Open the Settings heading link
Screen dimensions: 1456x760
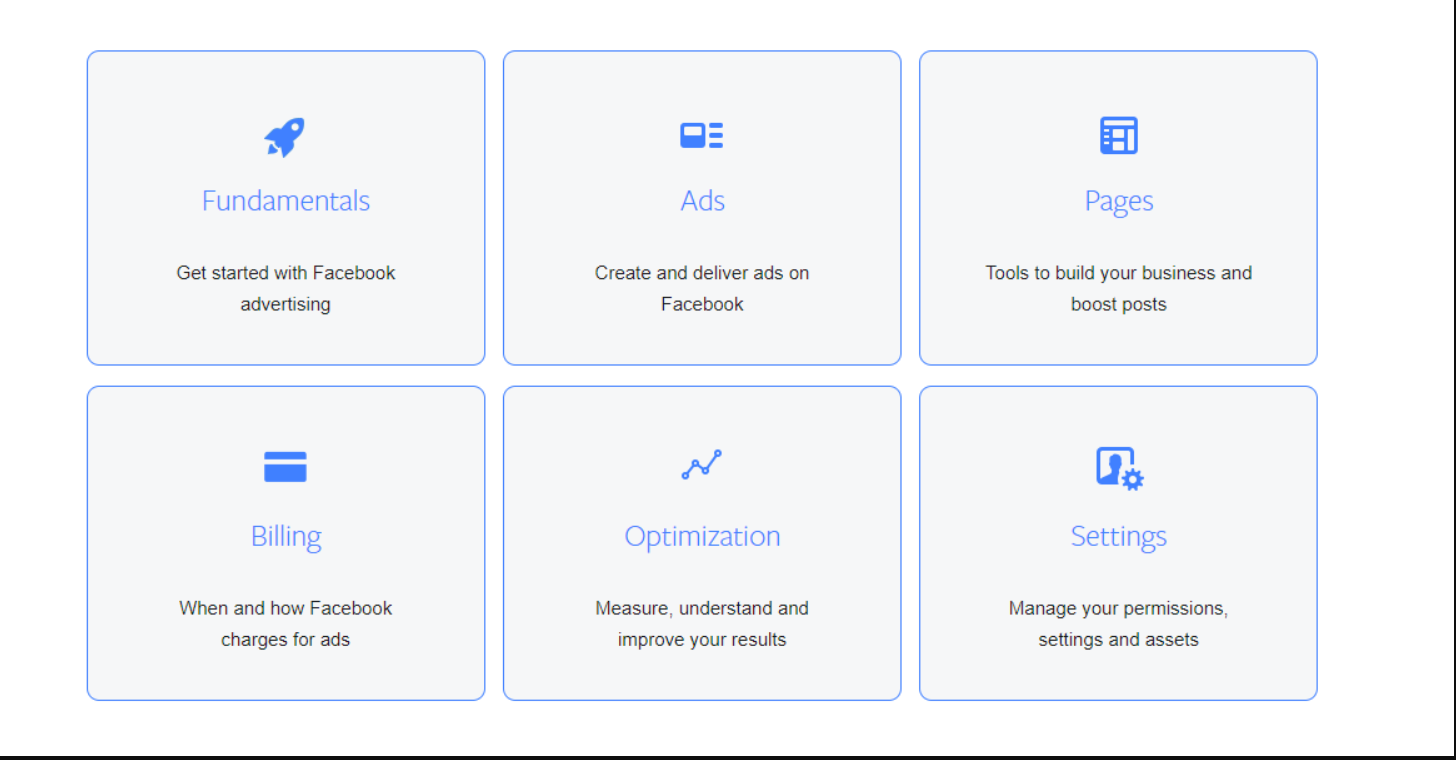[1119, 537]
